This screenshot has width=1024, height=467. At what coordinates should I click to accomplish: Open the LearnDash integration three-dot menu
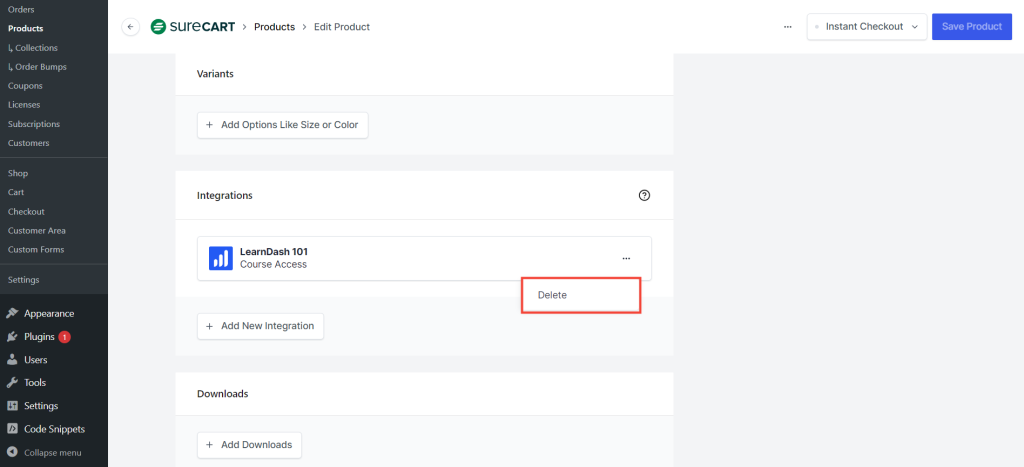[626, 258]
